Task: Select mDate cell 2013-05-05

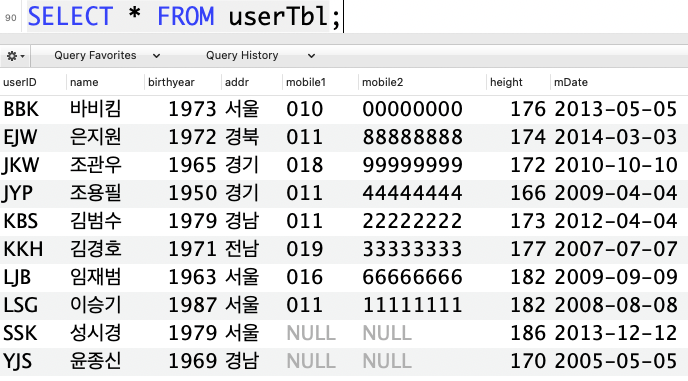Action: (x=616, y=109)
